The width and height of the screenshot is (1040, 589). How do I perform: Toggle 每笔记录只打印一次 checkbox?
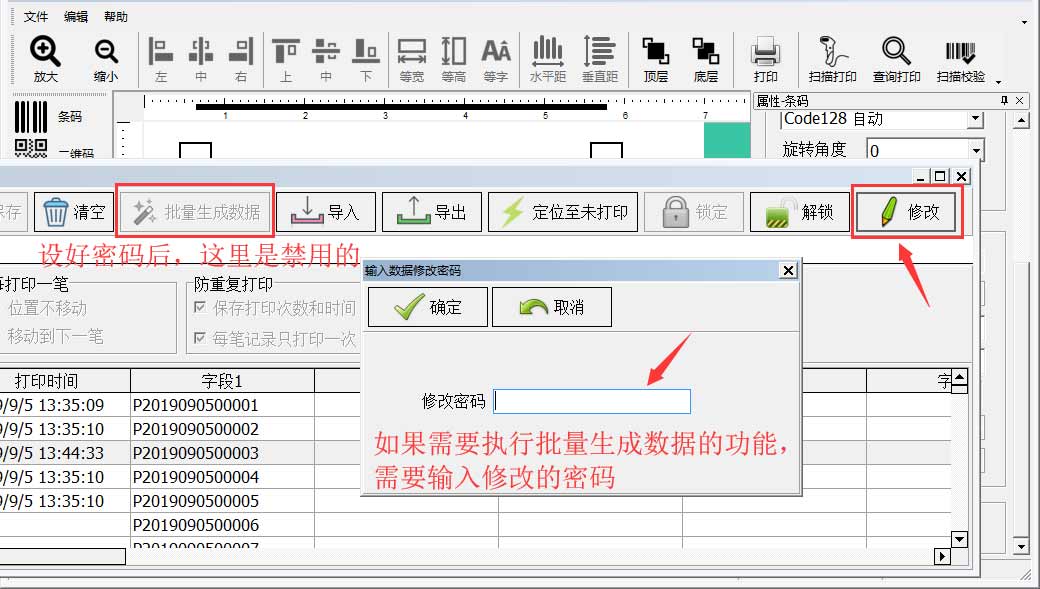coord(200,339)
